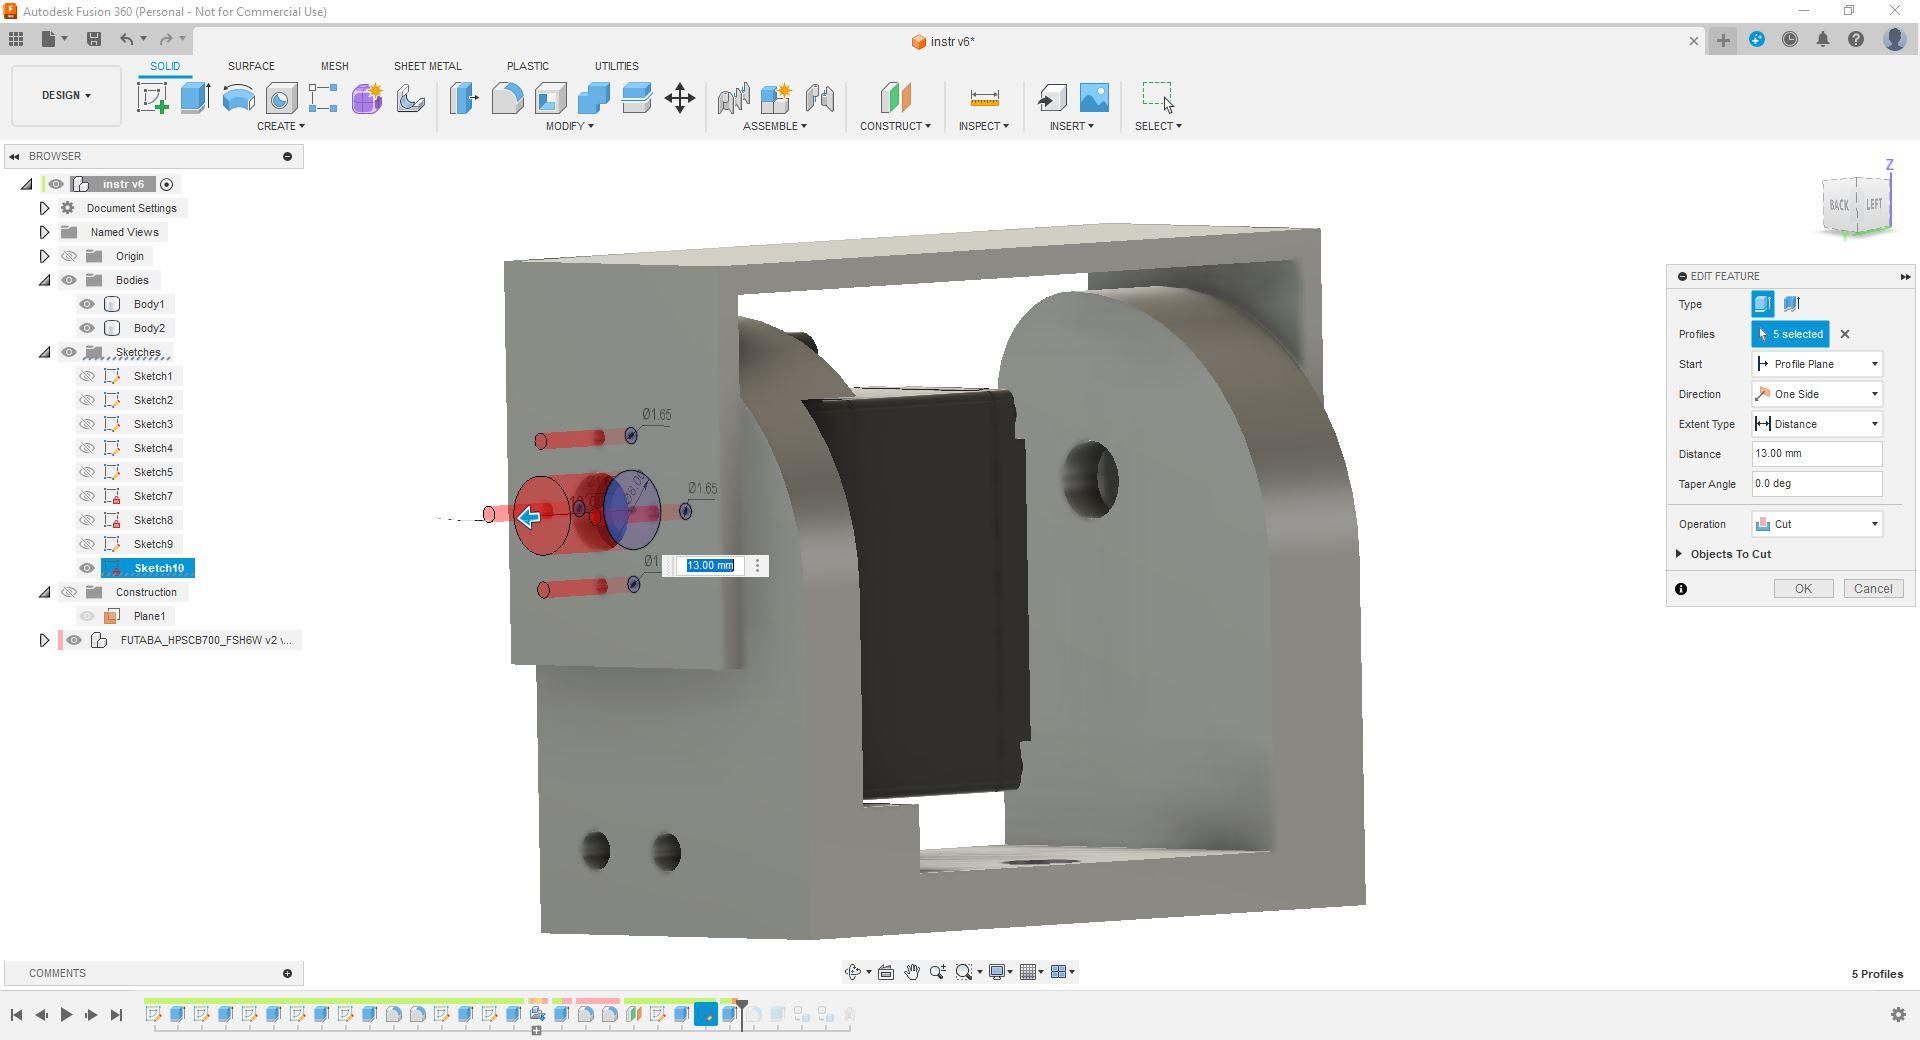Select the Revolve tool icon
The width and height of the screenshot is (1920, 1040).
point(238,98)
